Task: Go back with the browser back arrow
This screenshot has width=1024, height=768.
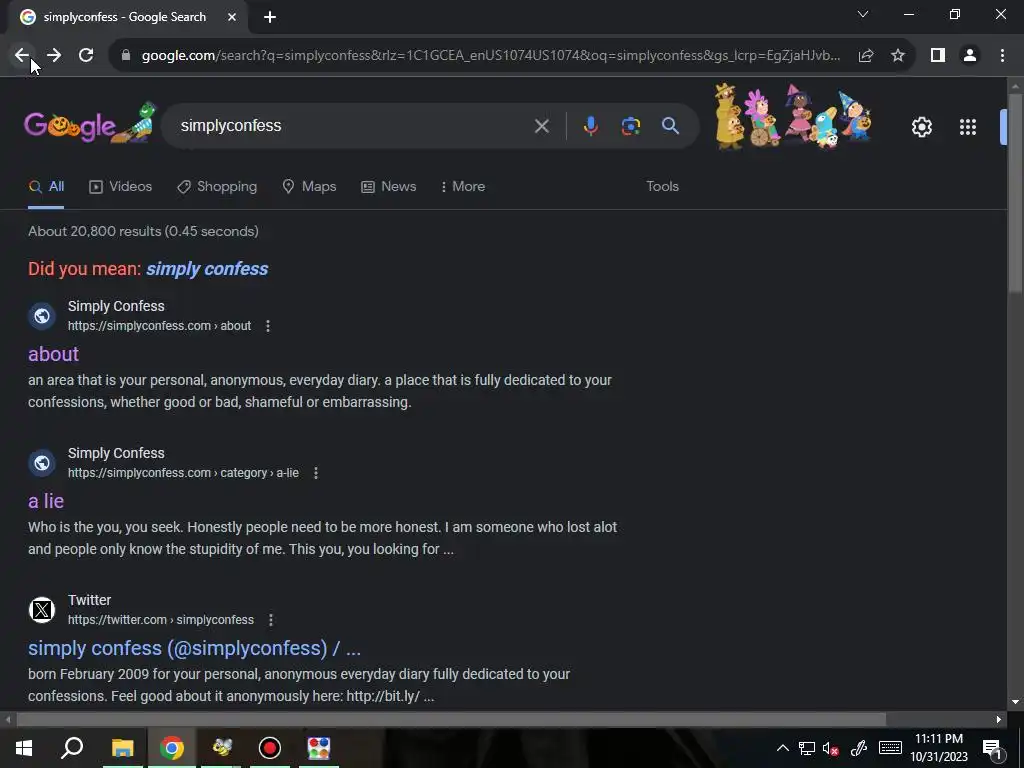Action: click(x=22, y=56)
